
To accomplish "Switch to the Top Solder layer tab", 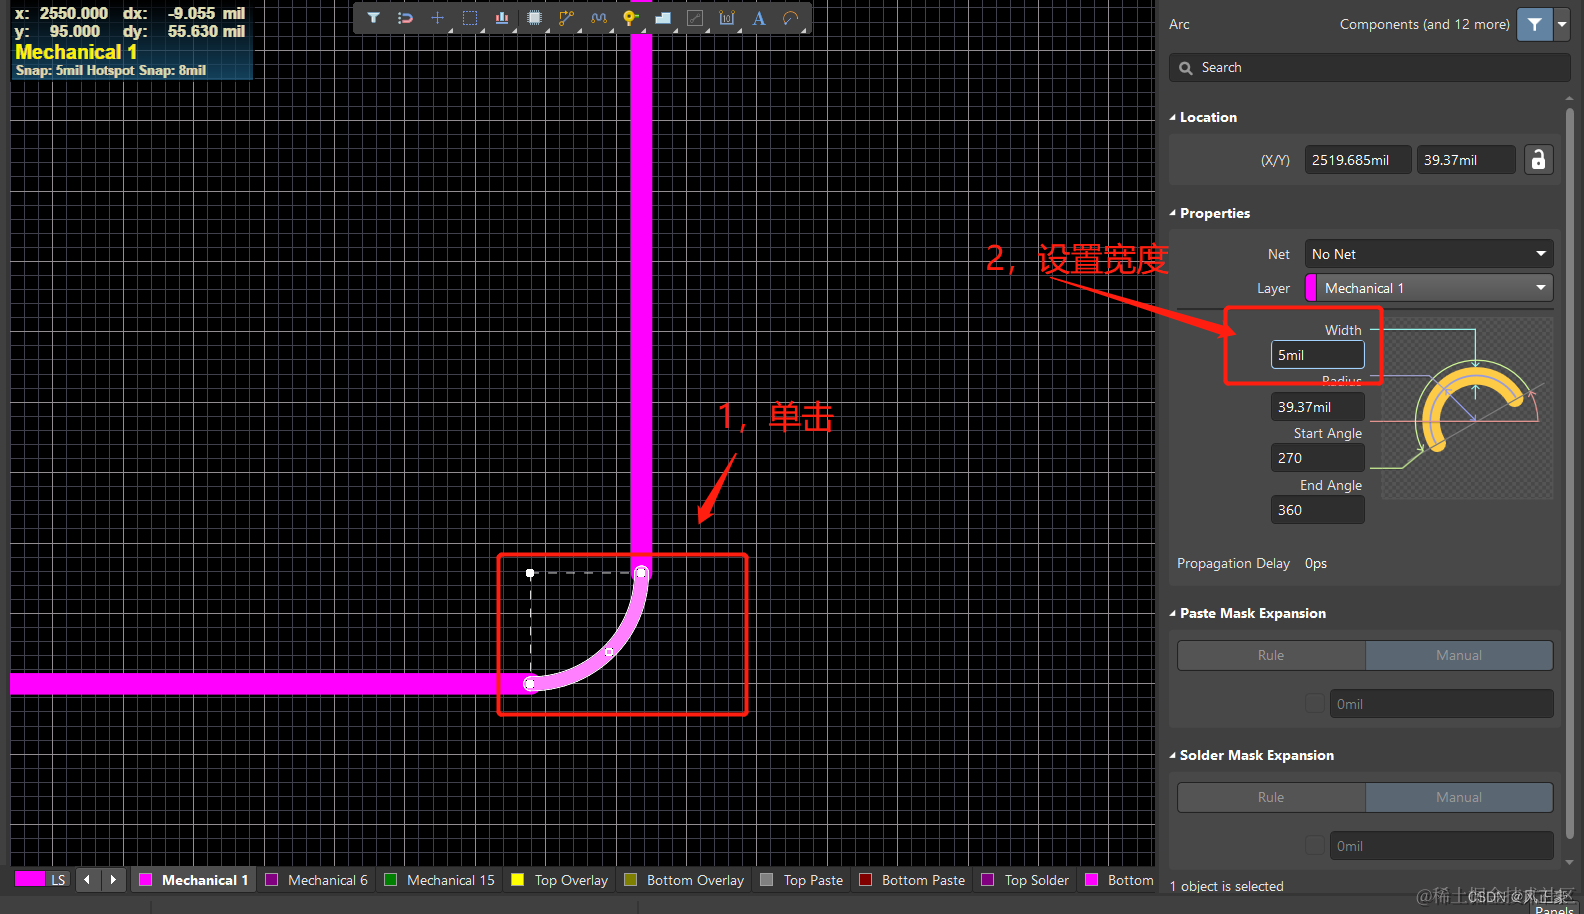I will (x=1026, y=880).
